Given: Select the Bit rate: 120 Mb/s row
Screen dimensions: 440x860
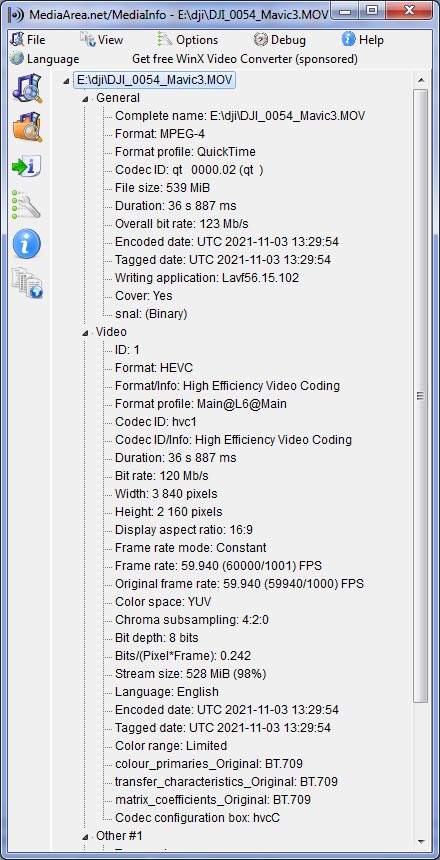Looking at the screenshot, I should [162, 476].
